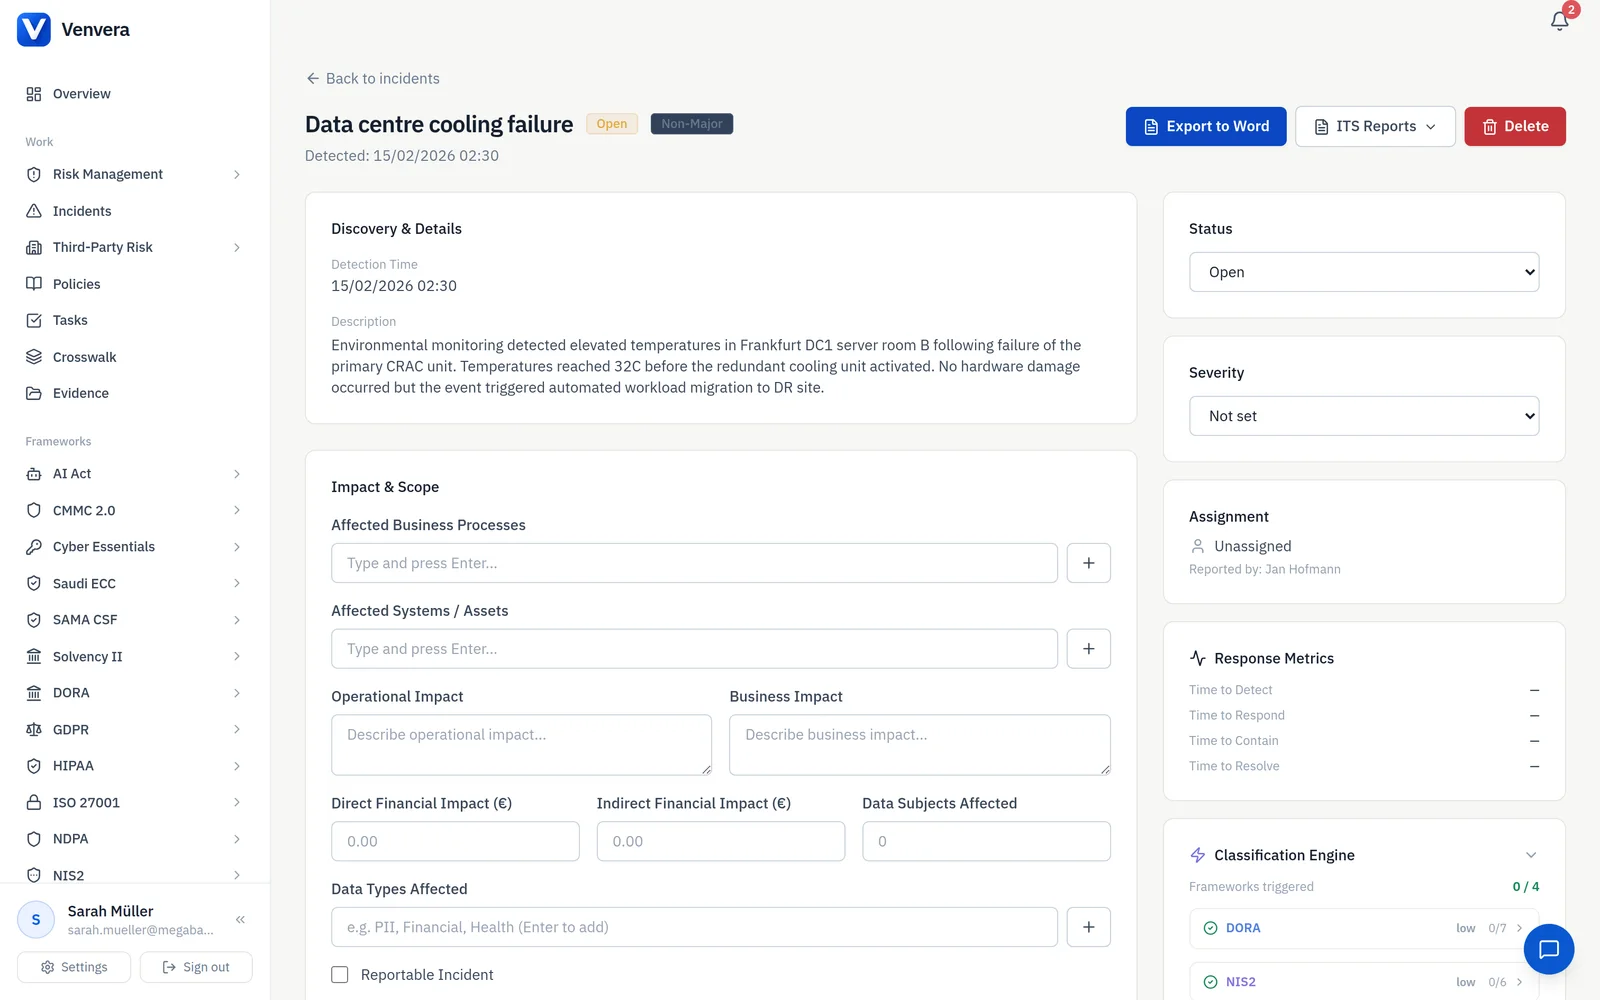Focus the Operational Impact text area

(x=521, y=745)
